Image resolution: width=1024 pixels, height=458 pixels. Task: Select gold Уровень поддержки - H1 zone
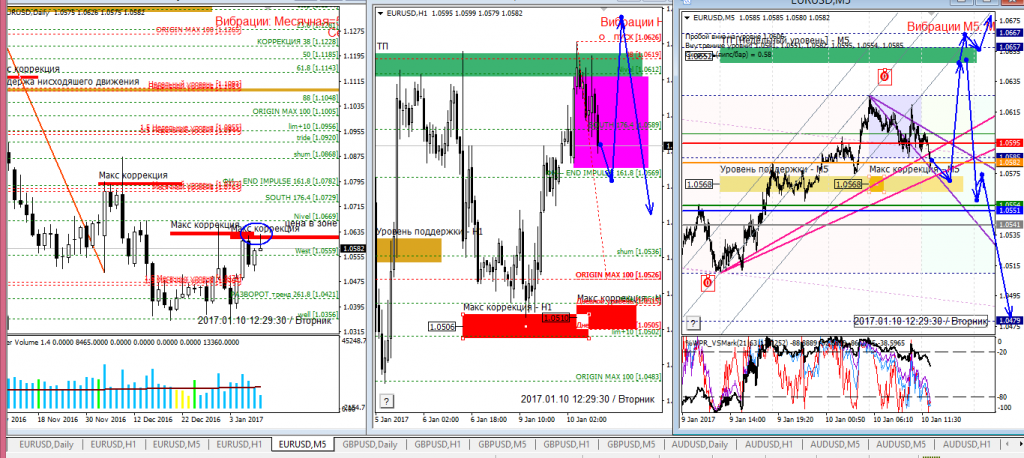408,250
